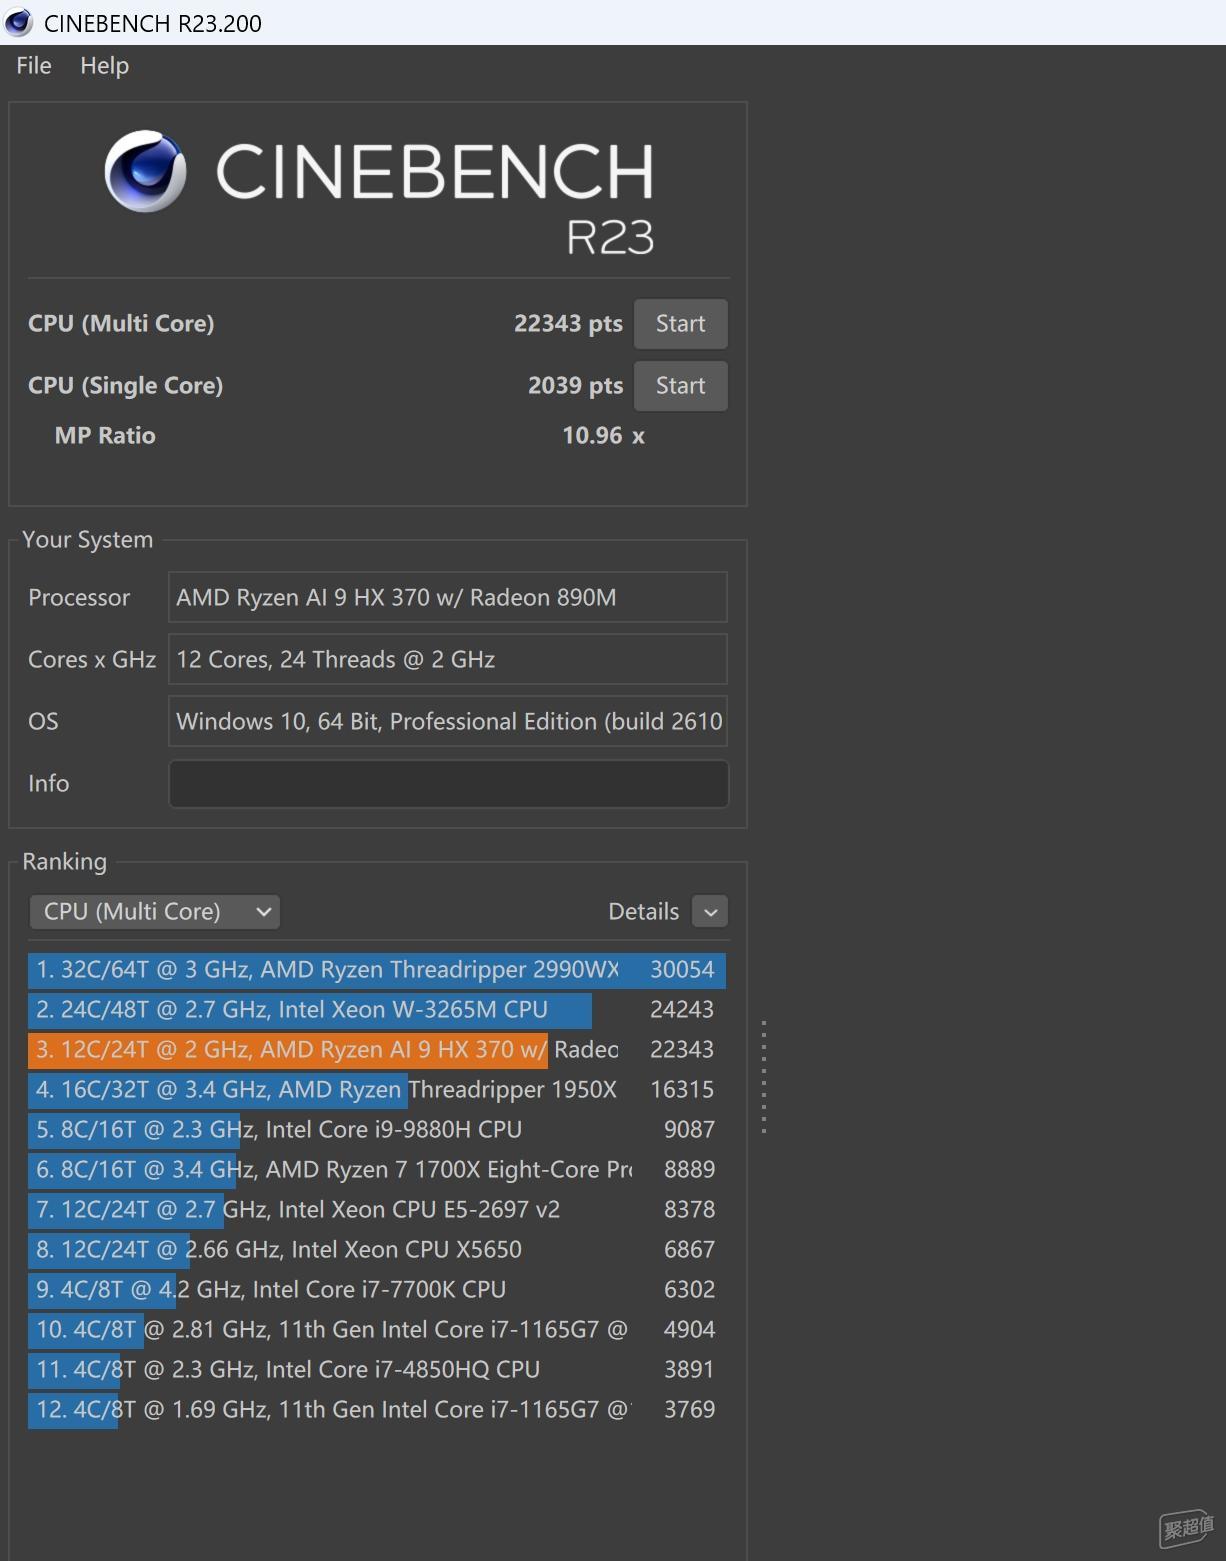Open the File menu
The image size is (1226, 1561).
click(34, 66)
